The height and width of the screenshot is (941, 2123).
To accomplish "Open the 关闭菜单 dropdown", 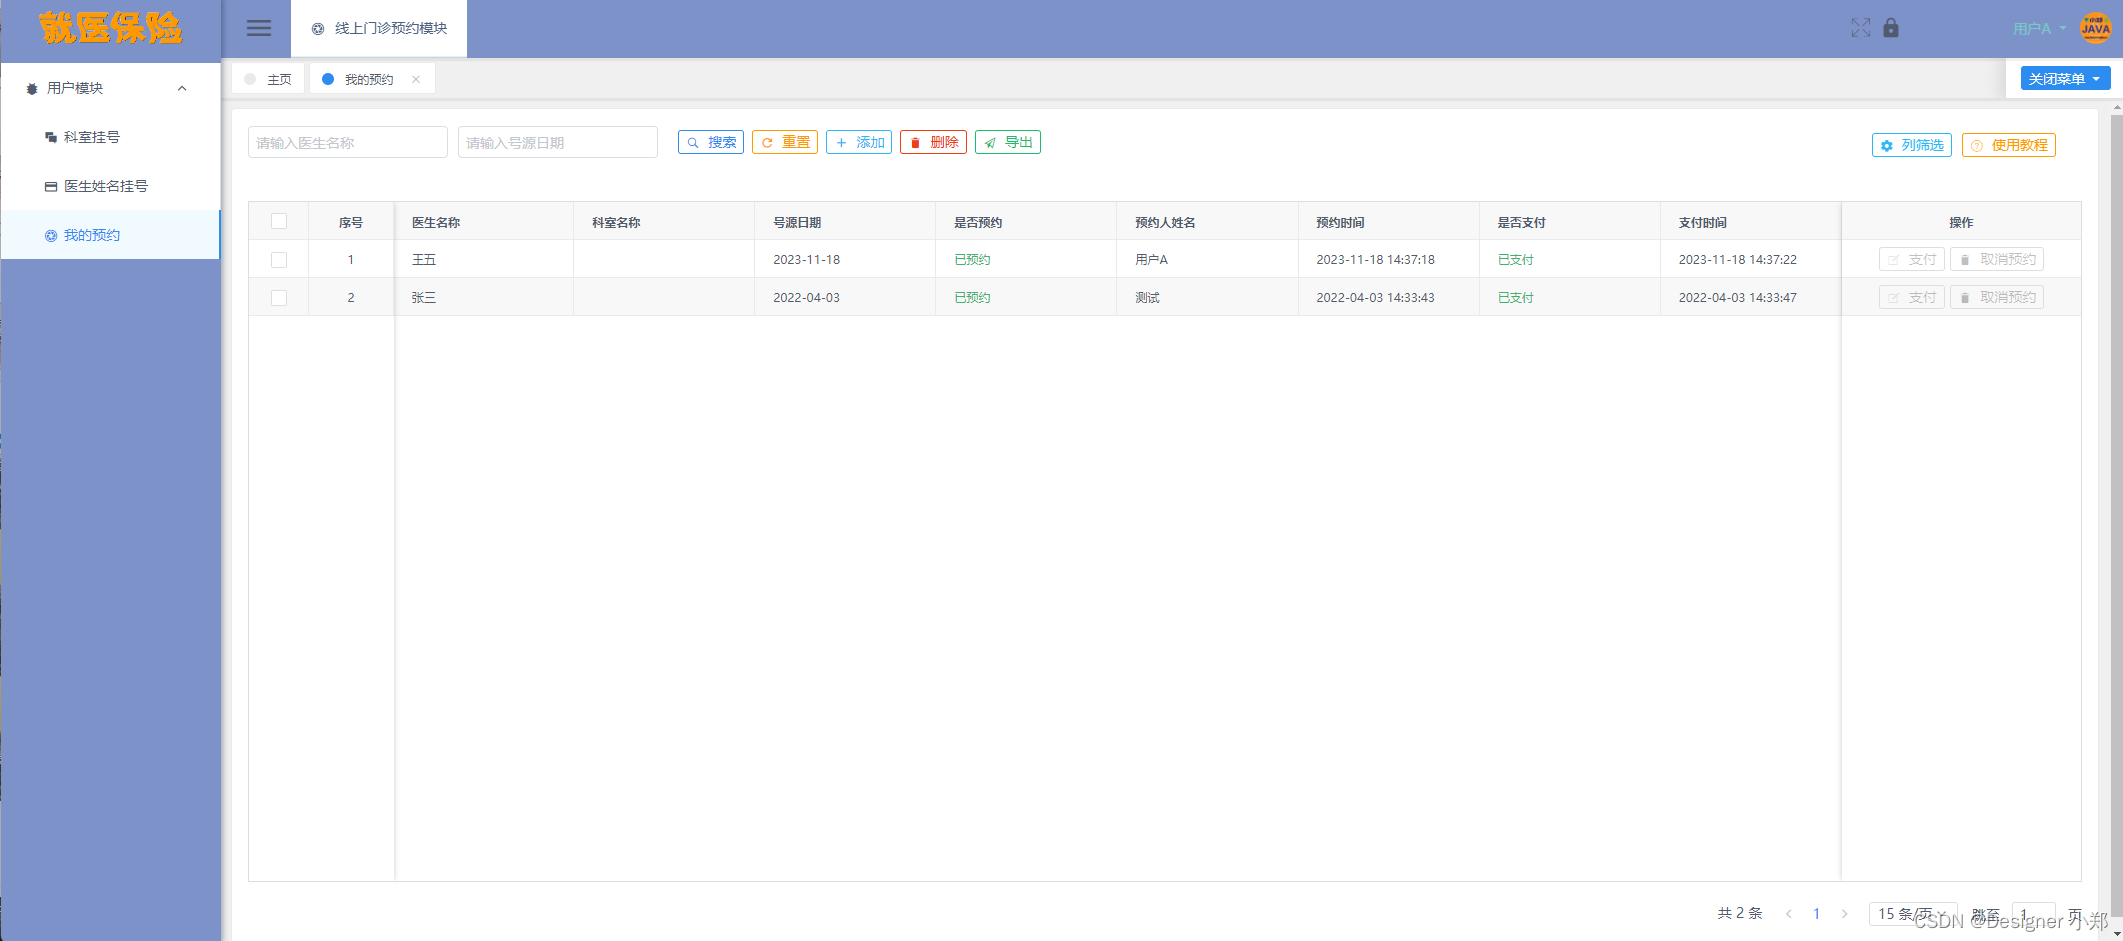I will (2065, 79).
